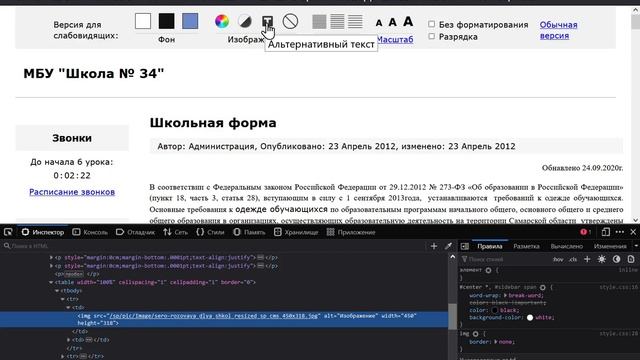
Task: Switch to the Инспектор tab
Action: 43,232
